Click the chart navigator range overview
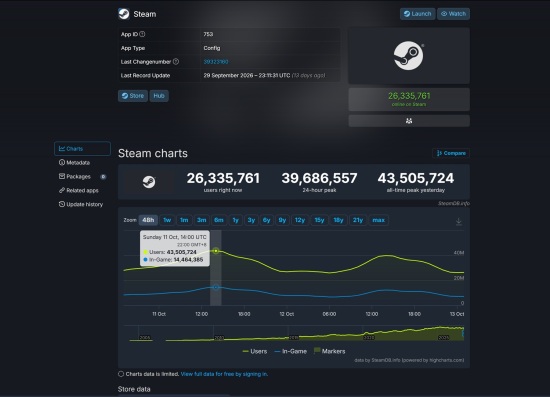This screenshot has width=550, height=397. point(294,333)
